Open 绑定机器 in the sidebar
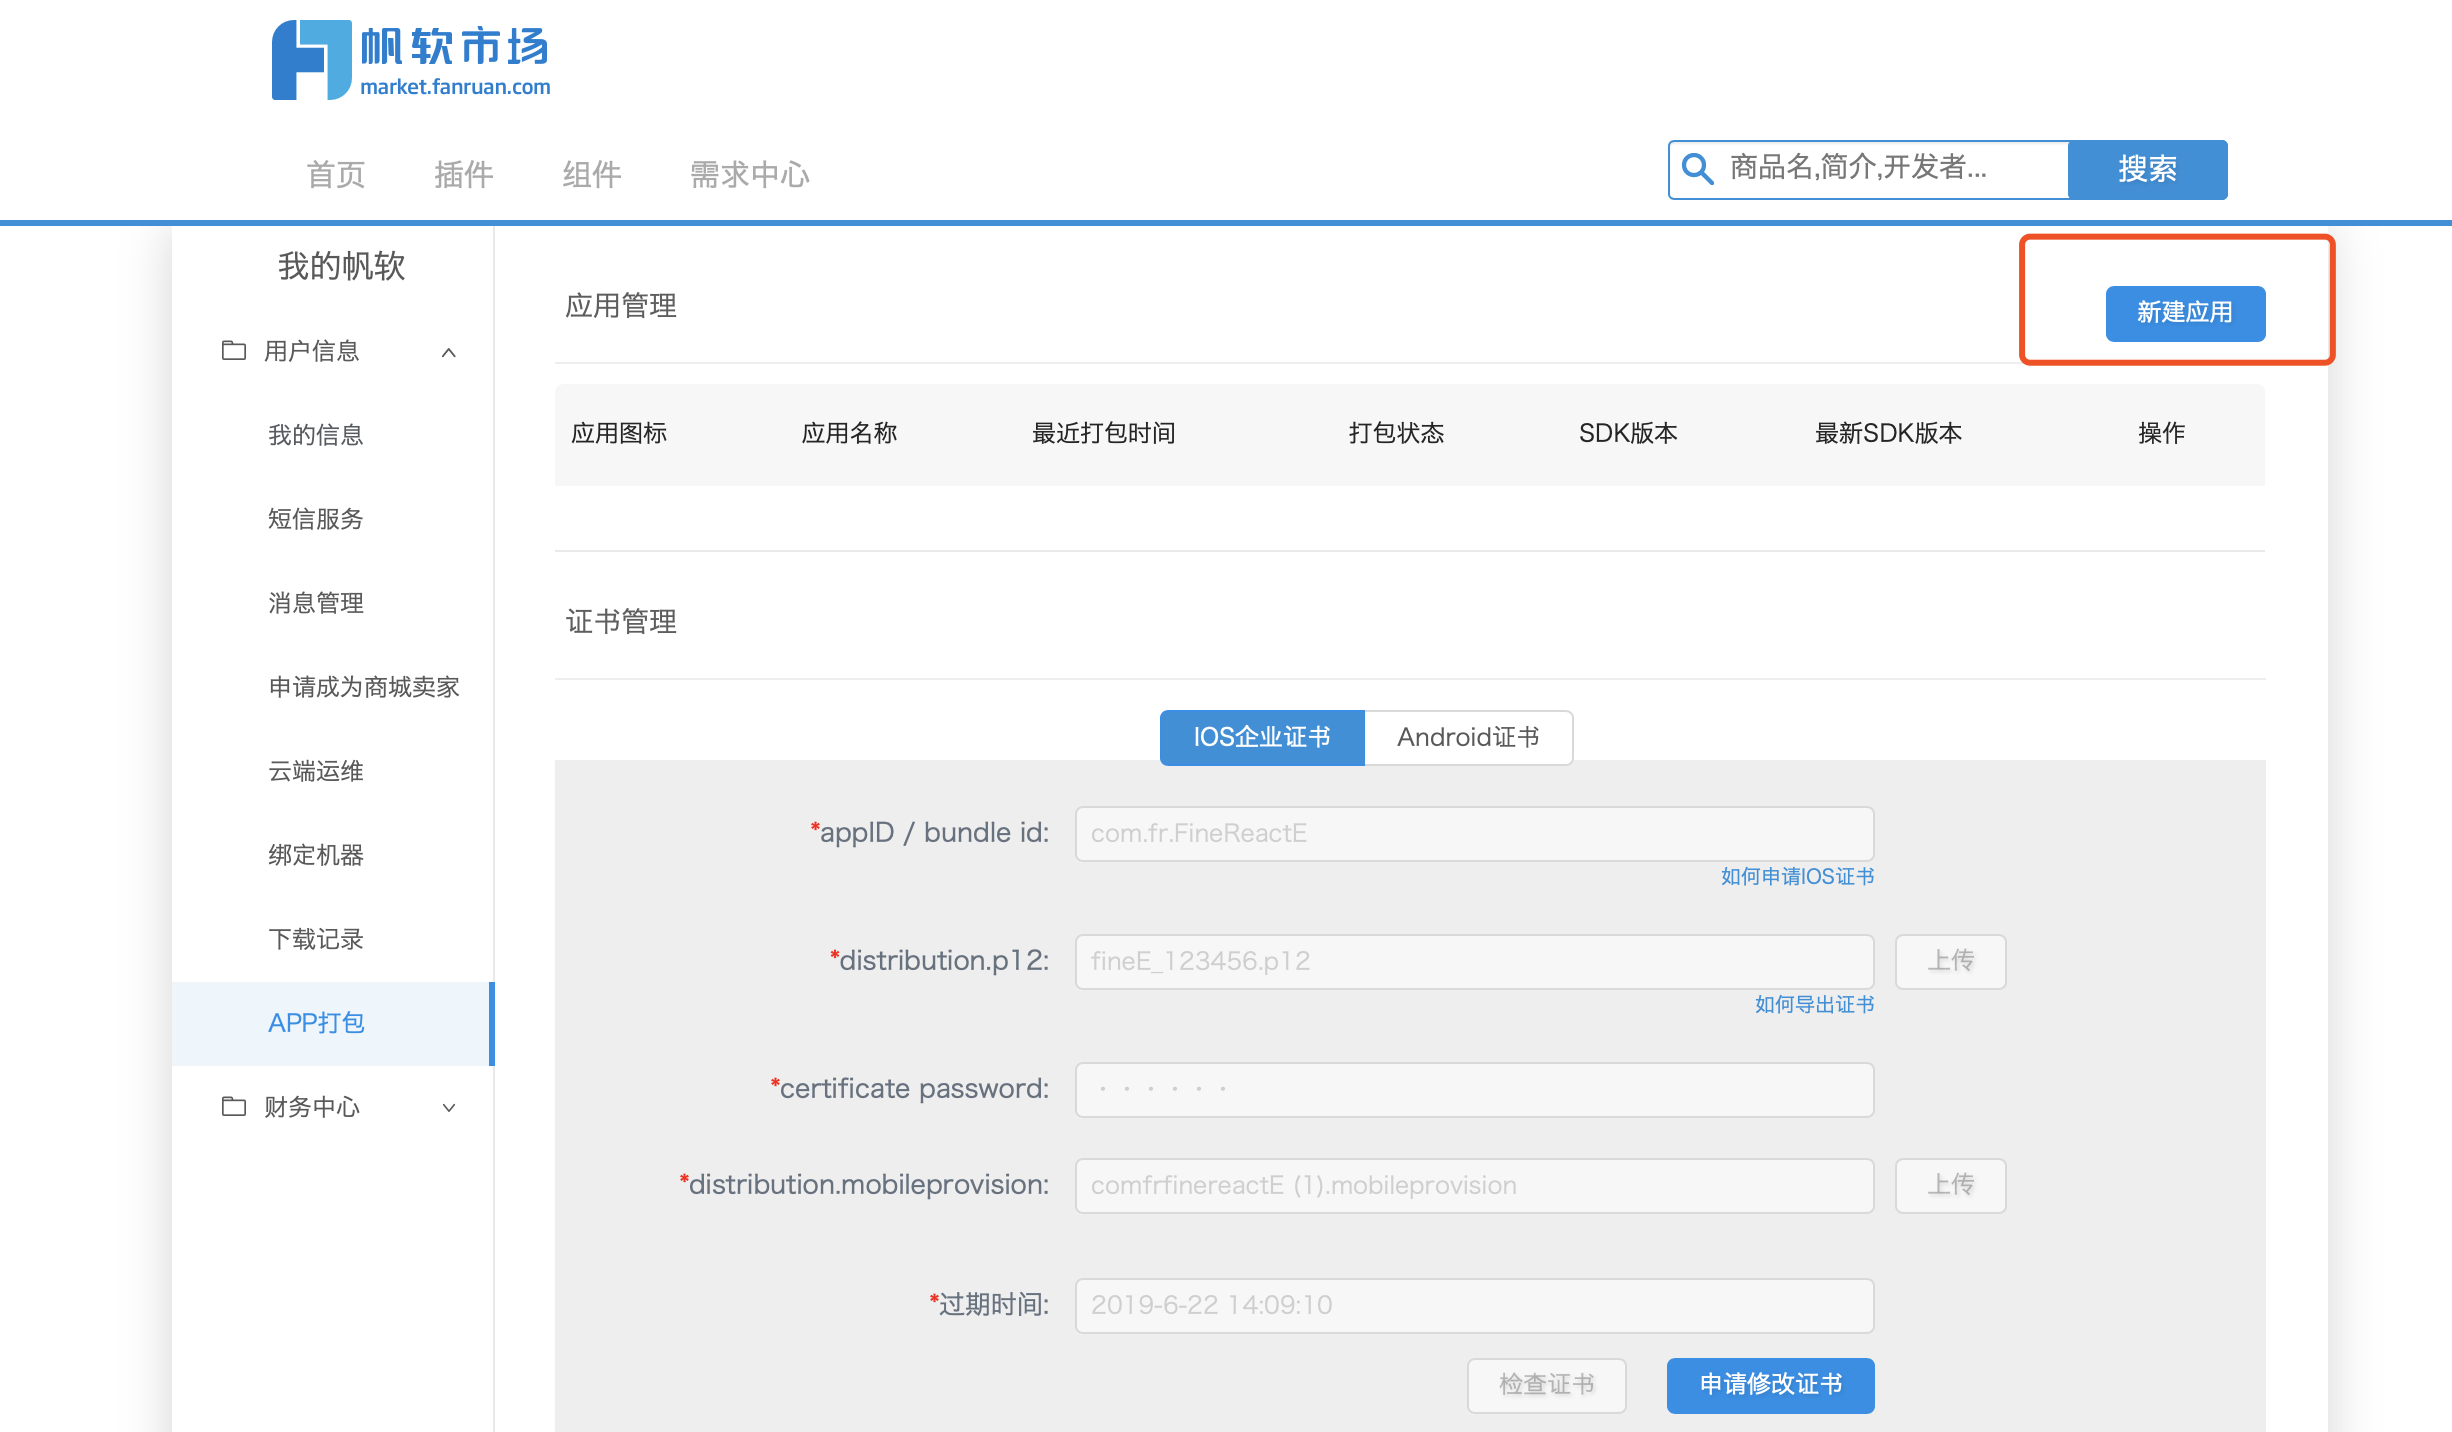 pyautogui.click(x=316, y=855)
